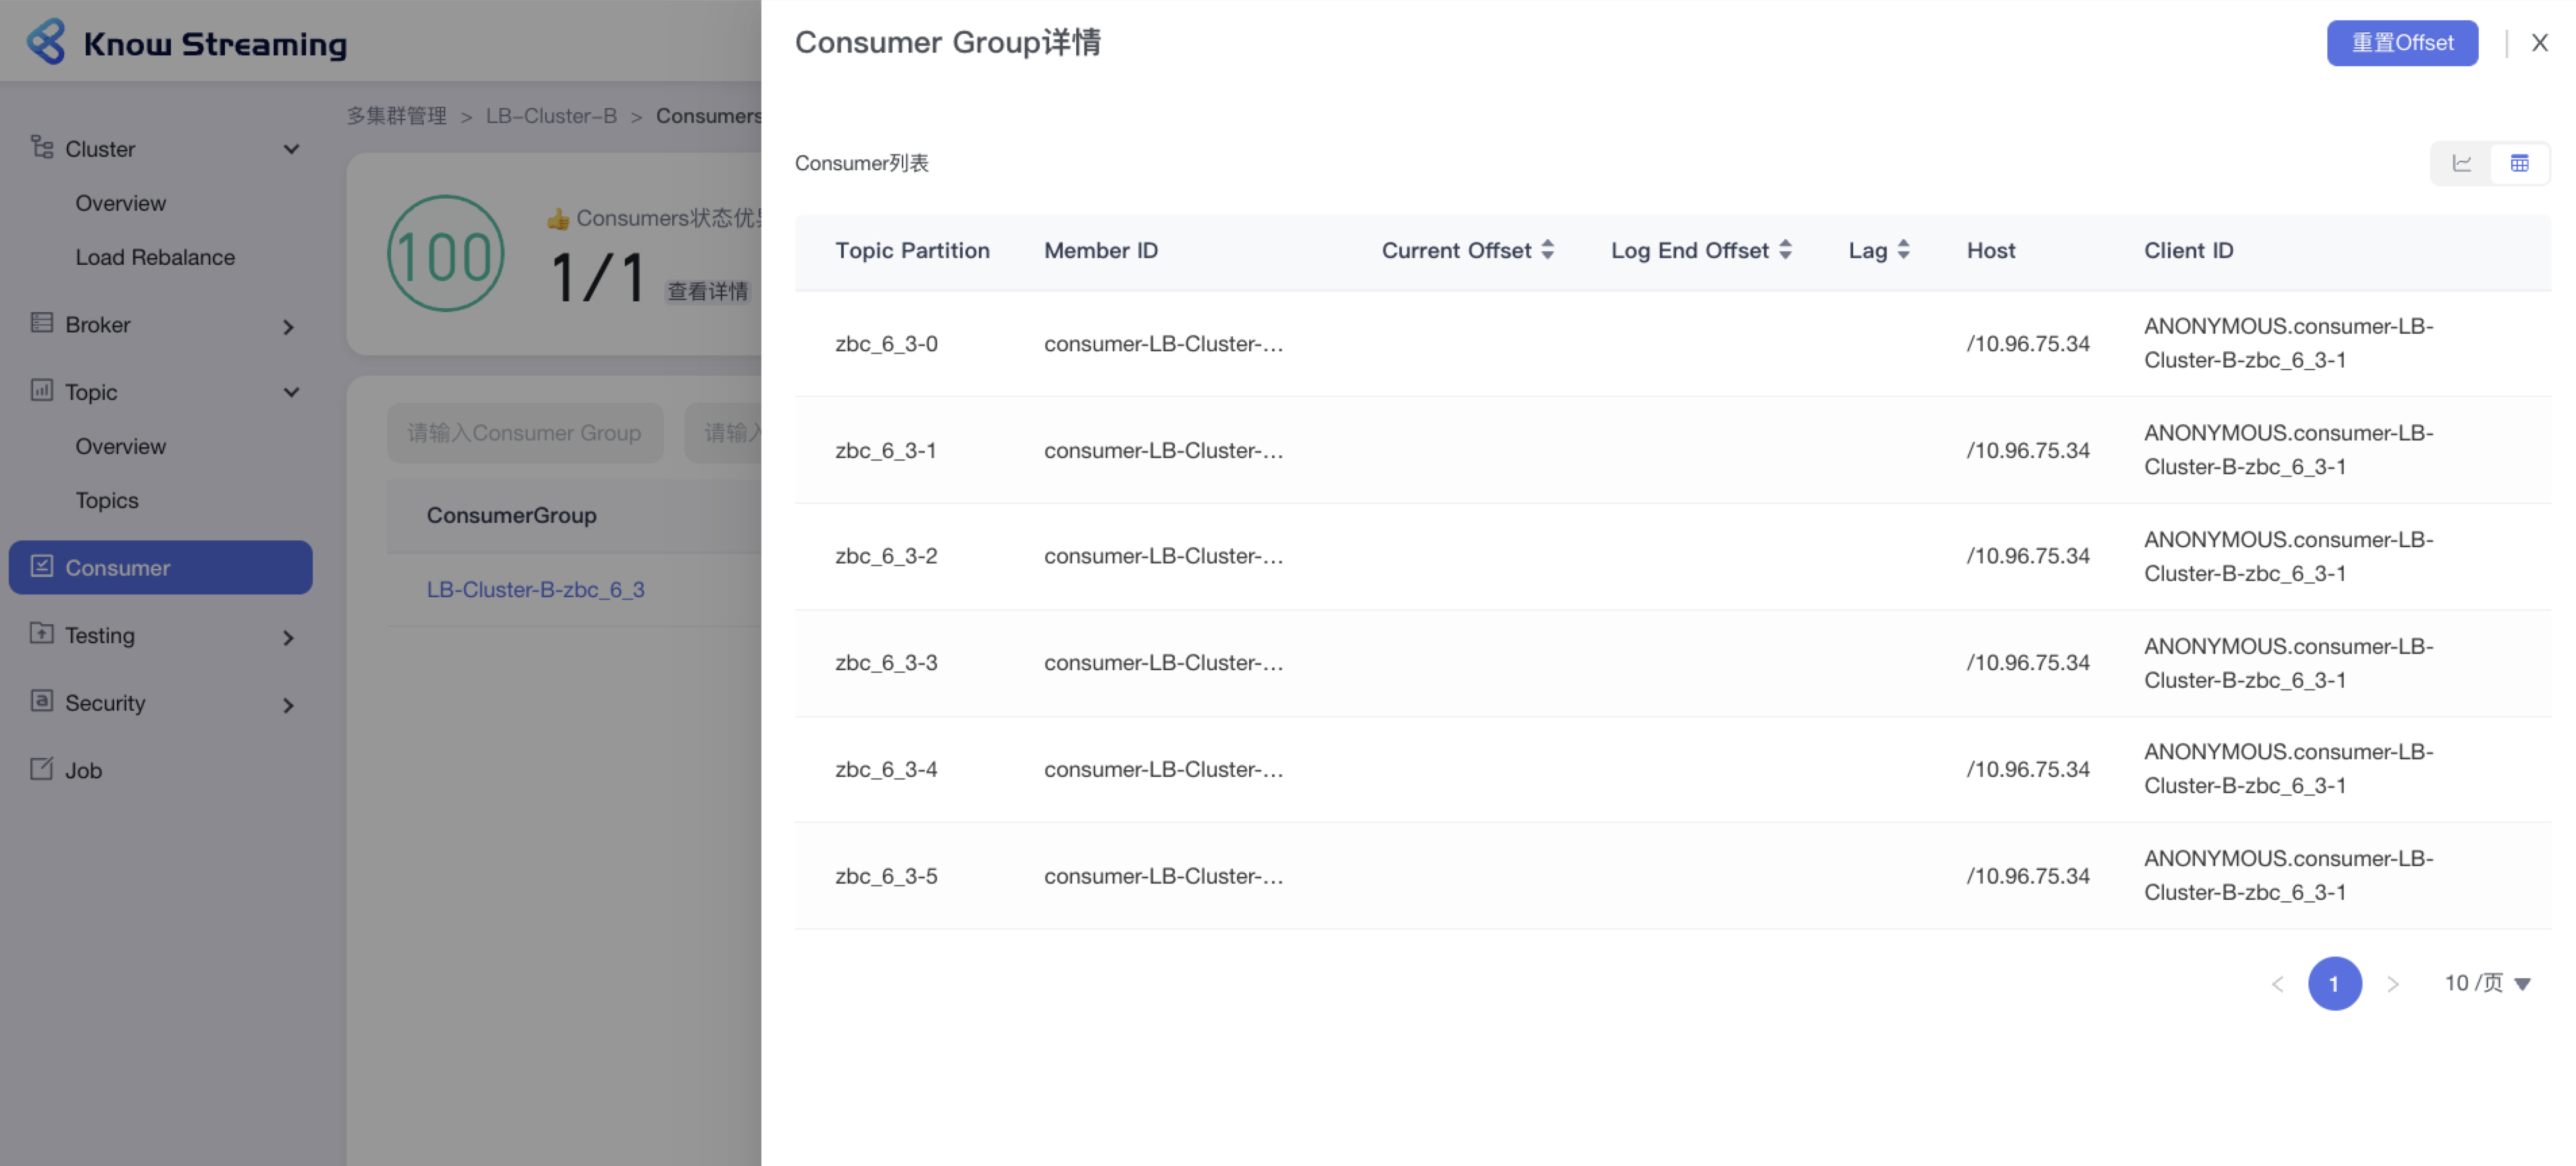Sort by Lag column

[1903, 250]
